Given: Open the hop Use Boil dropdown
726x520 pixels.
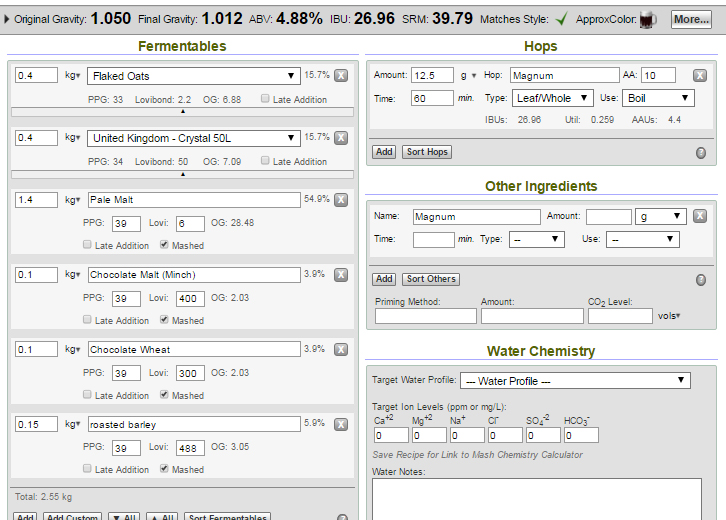Looking at the screenshot, I should [x=658, y=98].
